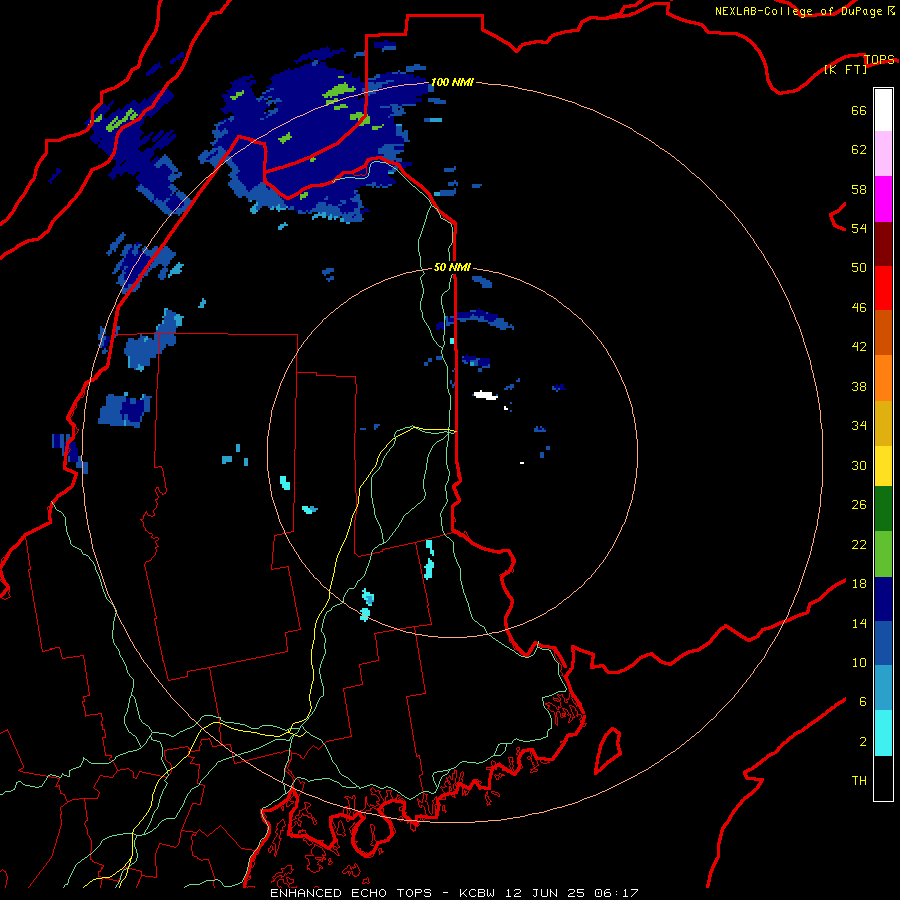Click the 46 value on the legend
The width and height of the screenshot is (900, 900).
[859, 307]
